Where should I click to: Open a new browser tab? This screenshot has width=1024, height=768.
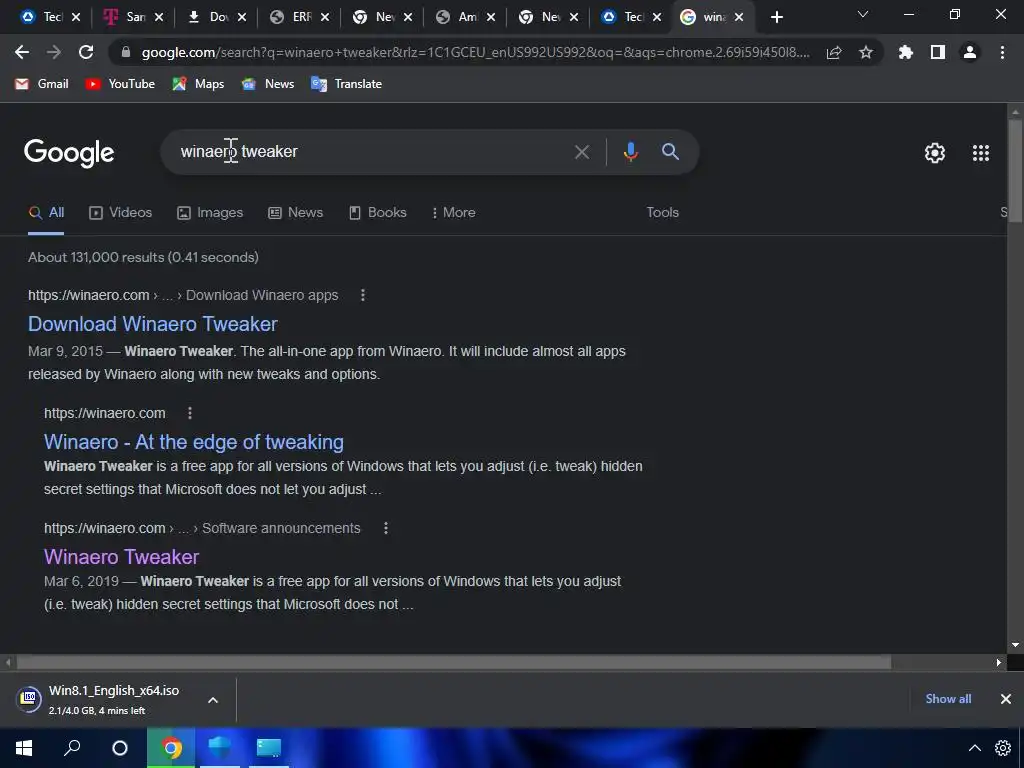coord(776,18)
